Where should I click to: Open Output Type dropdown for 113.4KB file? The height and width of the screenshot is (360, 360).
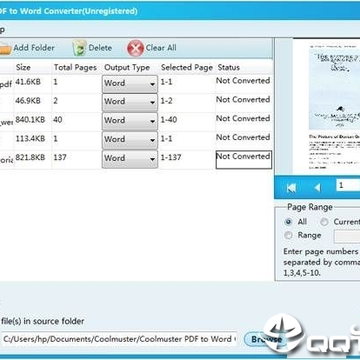click(130, 139)
